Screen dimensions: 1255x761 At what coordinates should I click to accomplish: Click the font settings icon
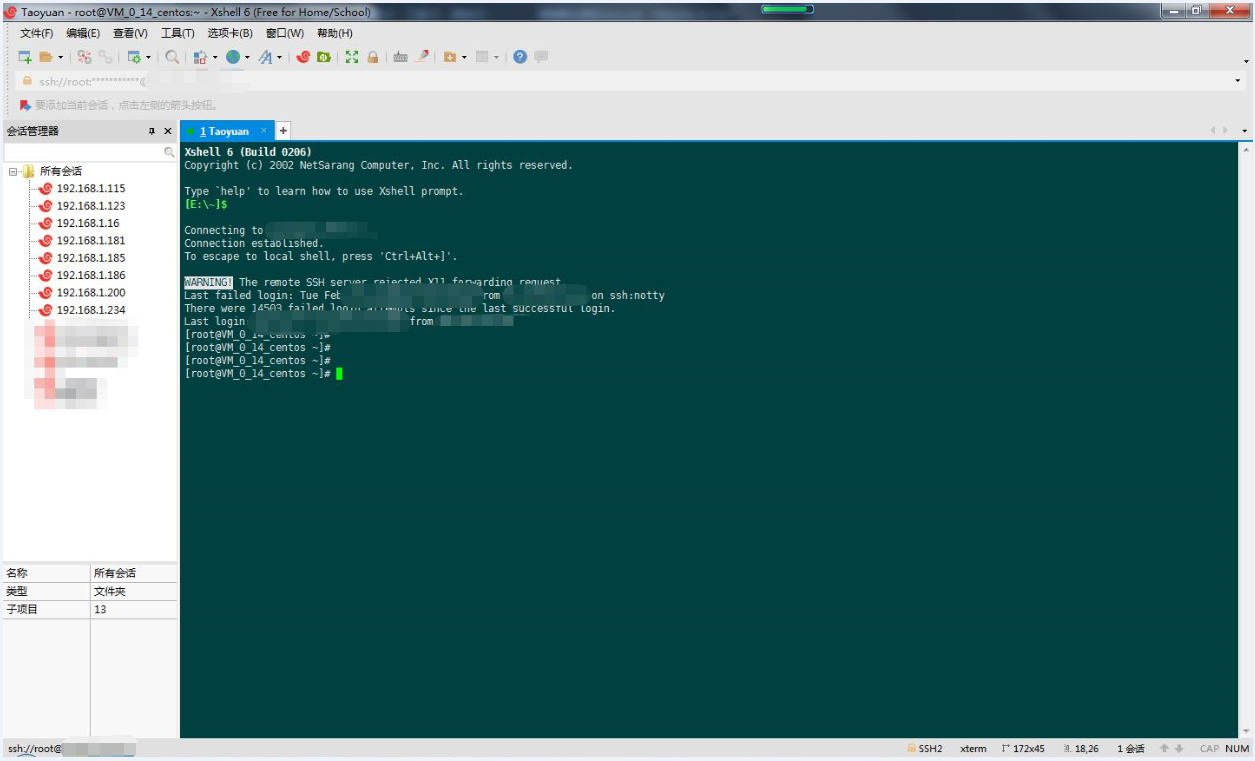(x=265, y=57)
